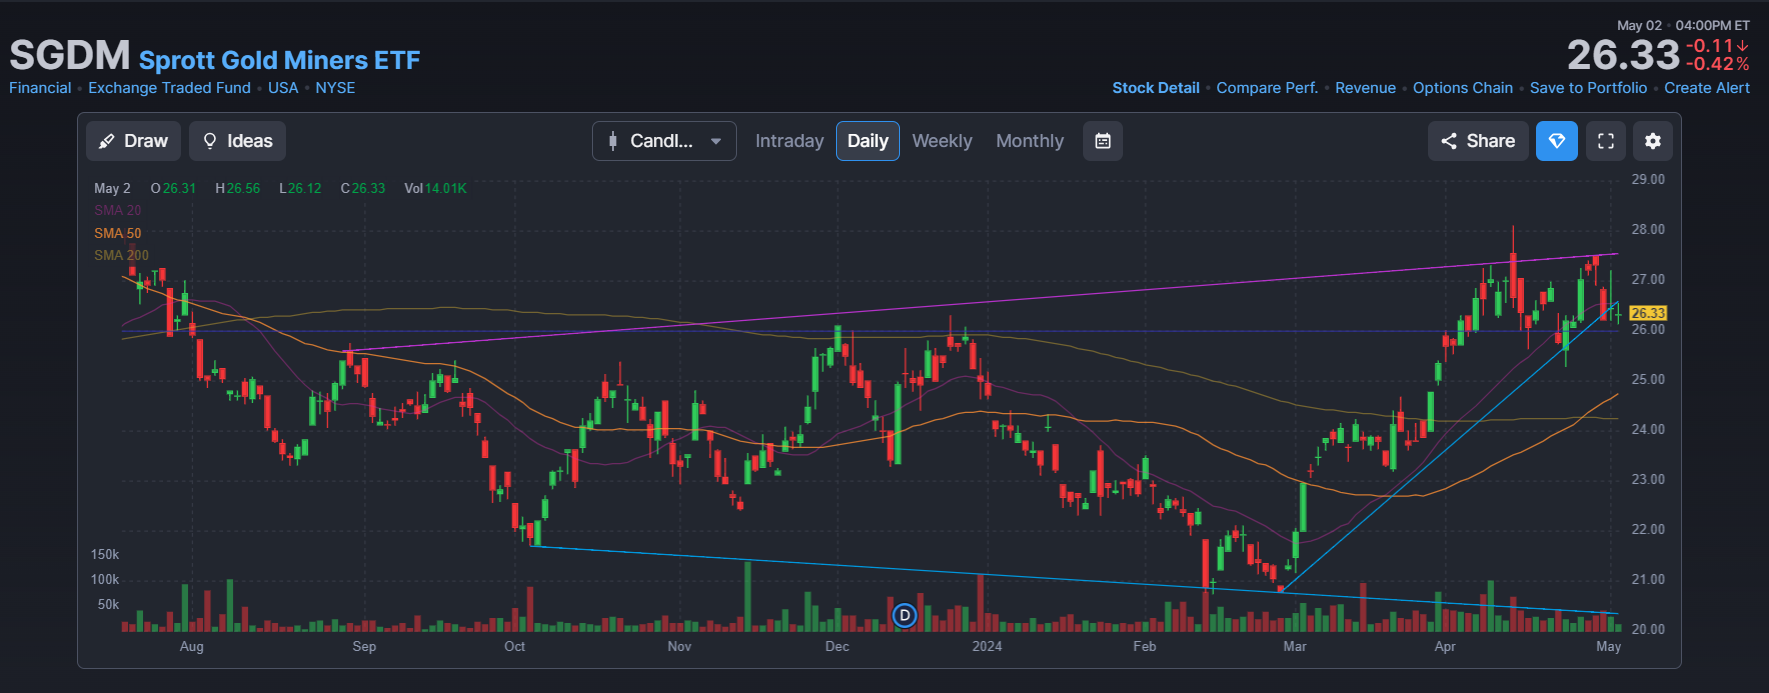1769x693 pixels.
Task: Click the 150k volume axis label
Action: click(x=105, y=554)
